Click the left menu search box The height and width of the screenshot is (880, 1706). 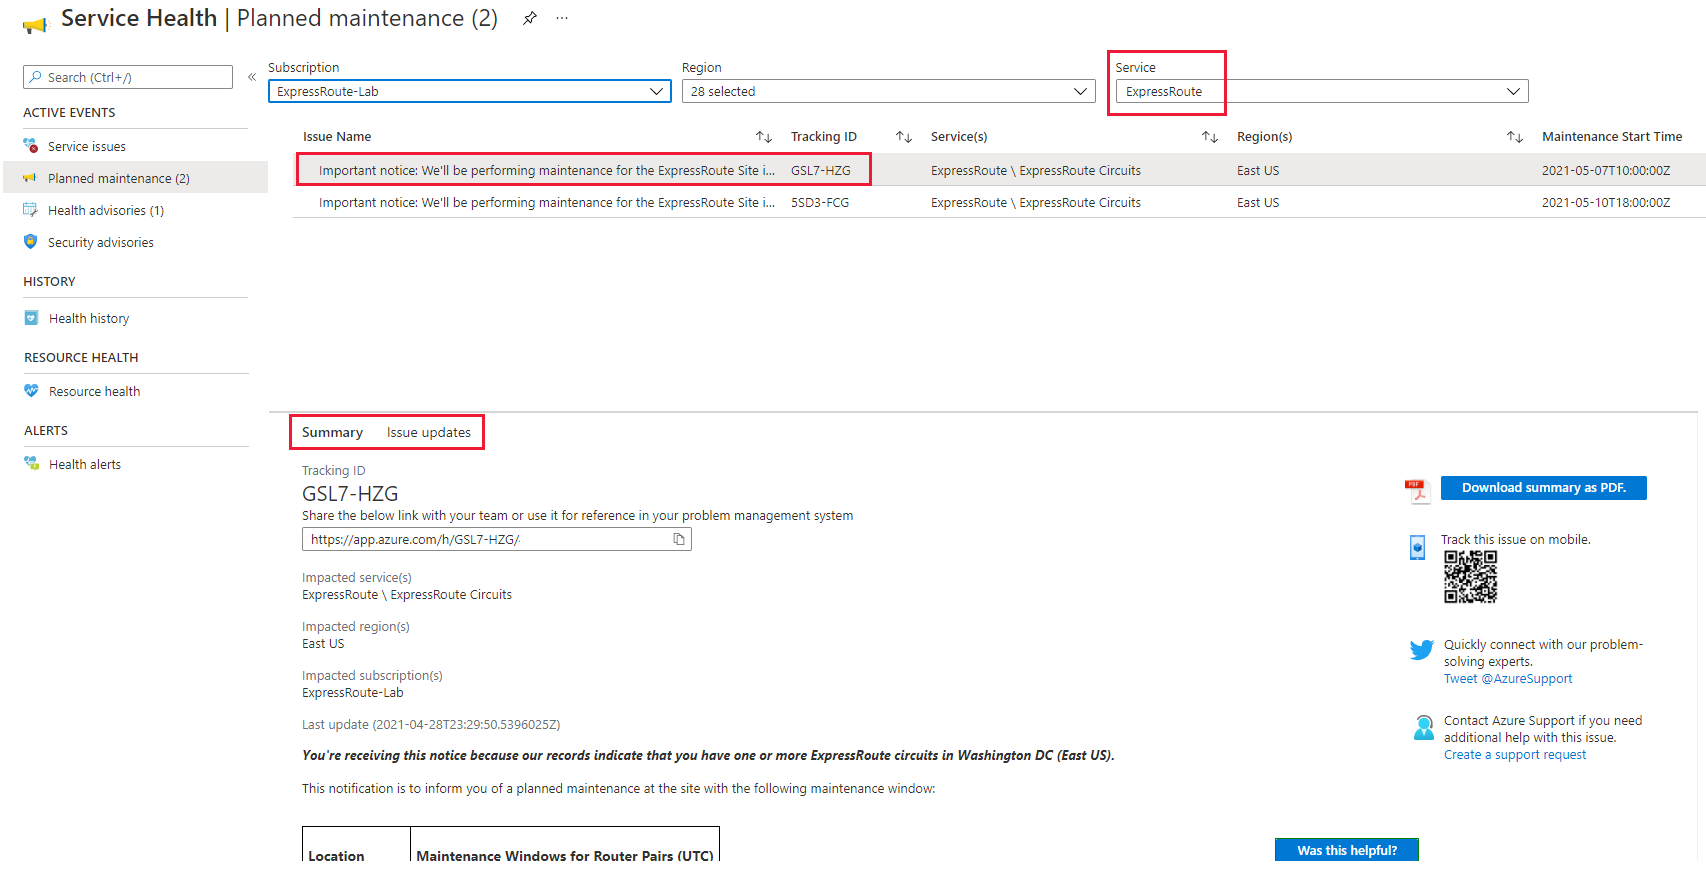point(128,77)
